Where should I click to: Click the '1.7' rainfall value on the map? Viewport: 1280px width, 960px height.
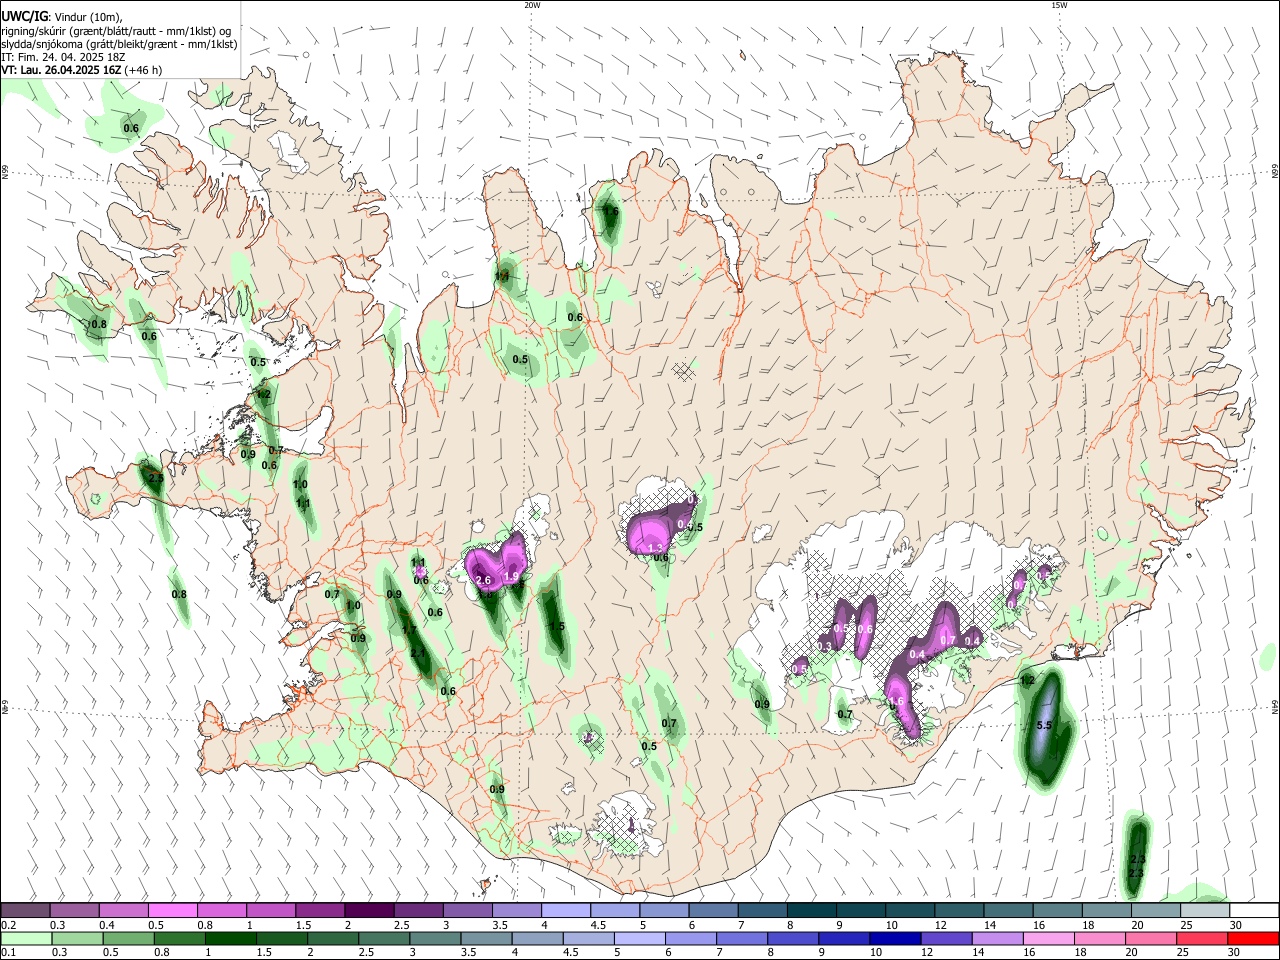pyautogui.click(x=408, y=630)
